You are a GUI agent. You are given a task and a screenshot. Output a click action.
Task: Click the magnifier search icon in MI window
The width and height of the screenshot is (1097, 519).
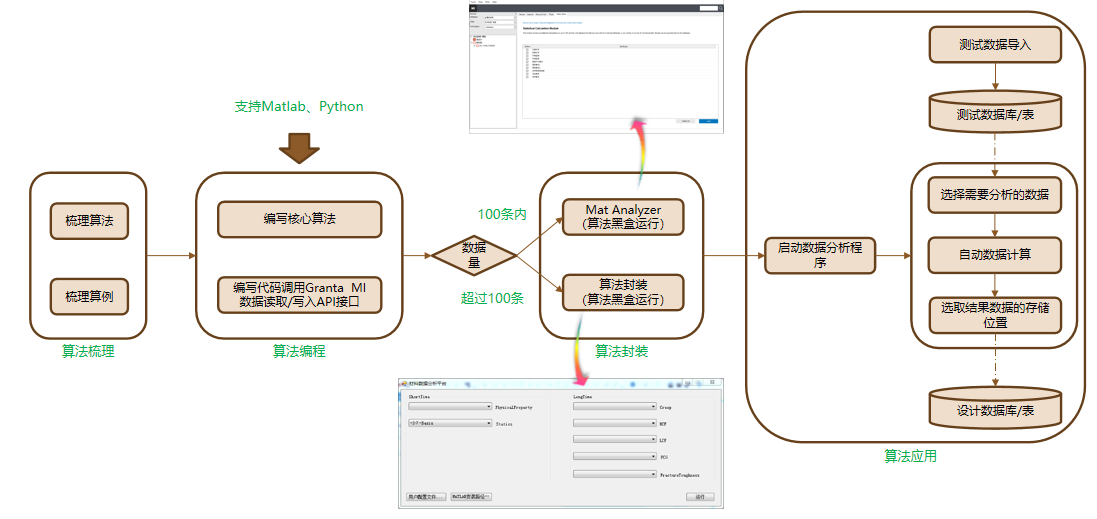point(721,8)
